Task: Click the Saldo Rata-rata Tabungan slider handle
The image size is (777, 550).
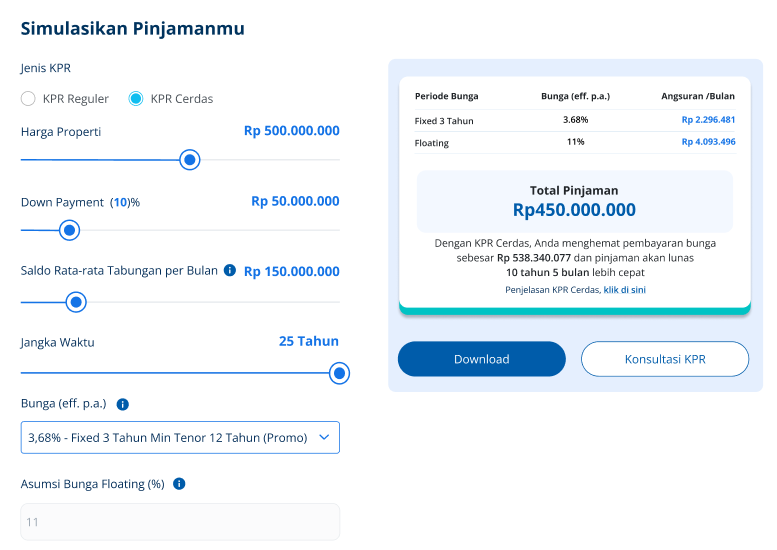Action: click(x=75, y=302)
